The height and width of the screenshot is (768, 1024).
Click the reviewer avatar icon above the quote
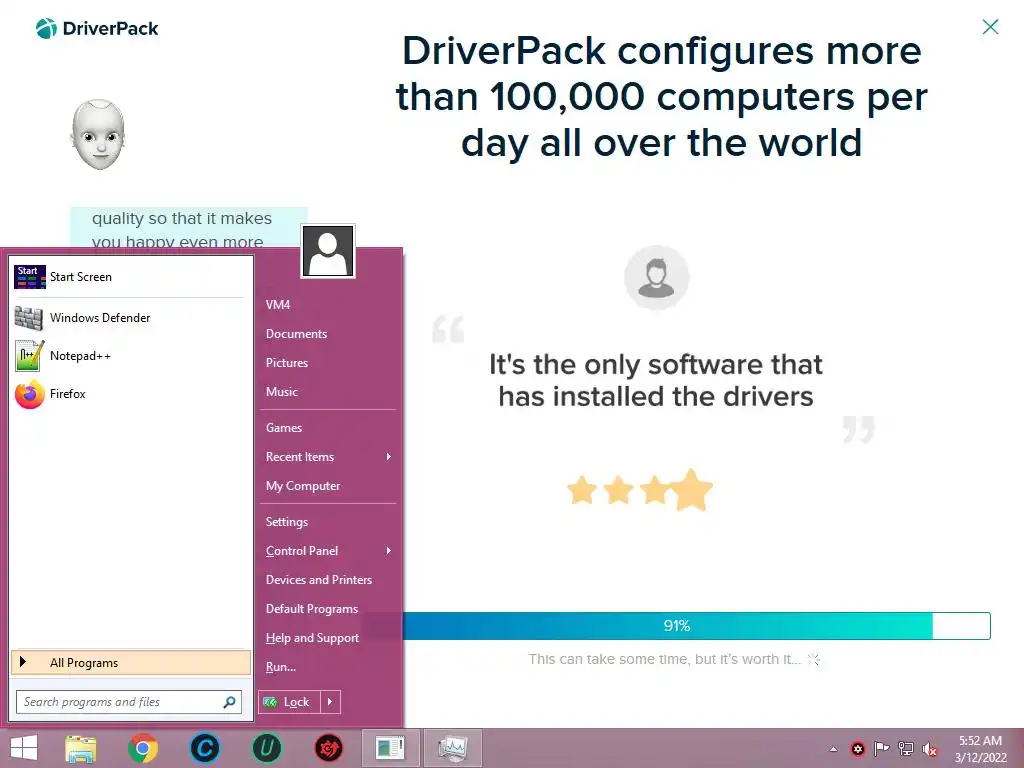[x=656, y=277]
